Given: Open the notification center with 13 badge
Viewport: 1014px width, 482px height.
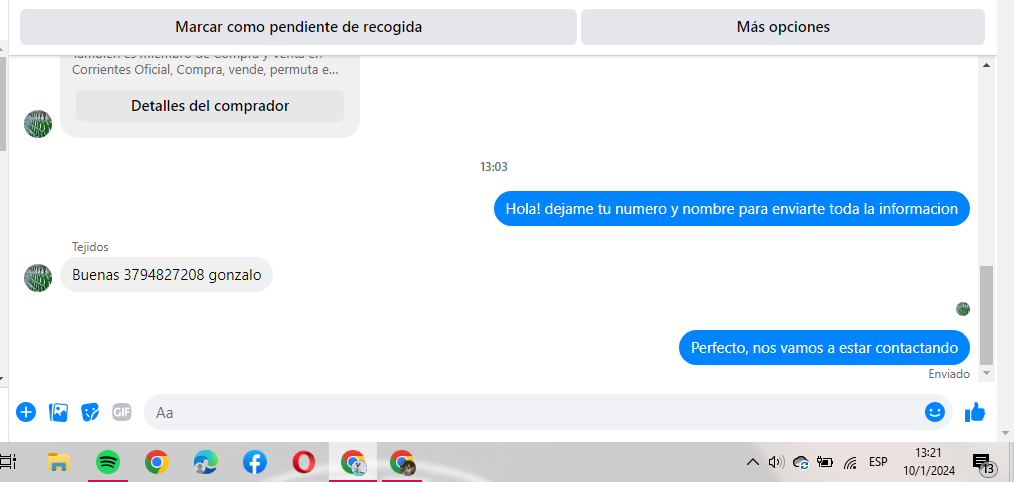Looking at the screenshot, I should tap(983, 463).
